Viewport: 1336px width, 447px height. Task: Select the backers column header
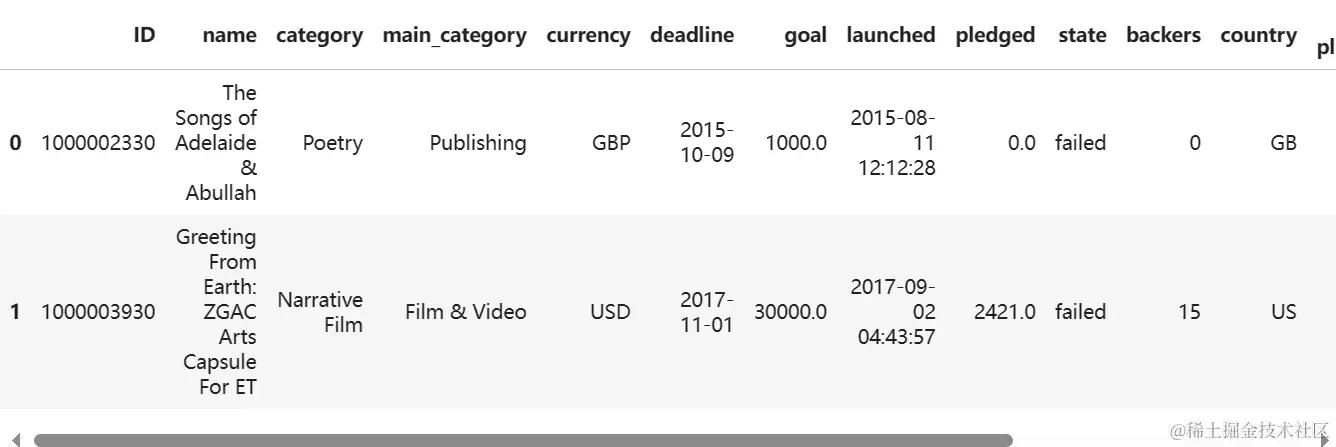1163,35
